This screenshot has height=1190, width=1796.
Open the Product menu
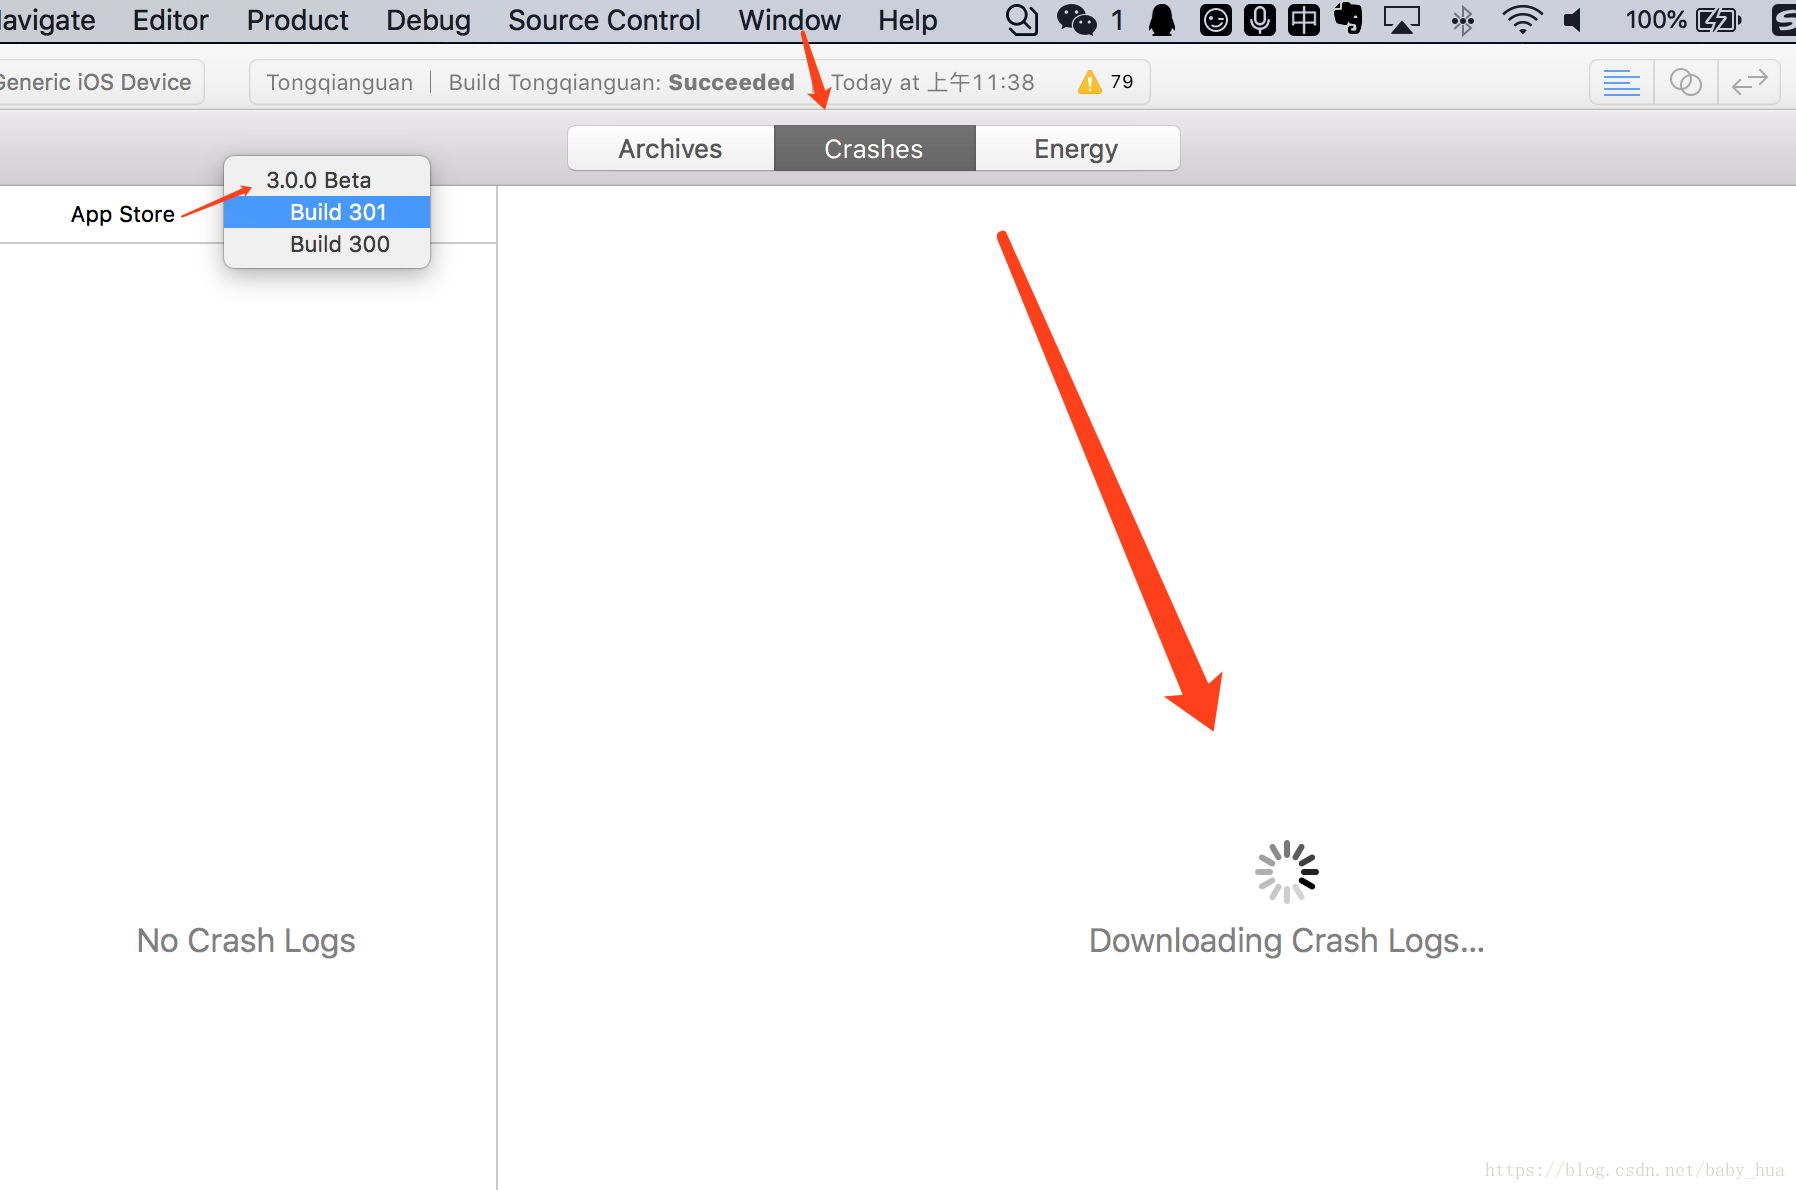[297, 20]
